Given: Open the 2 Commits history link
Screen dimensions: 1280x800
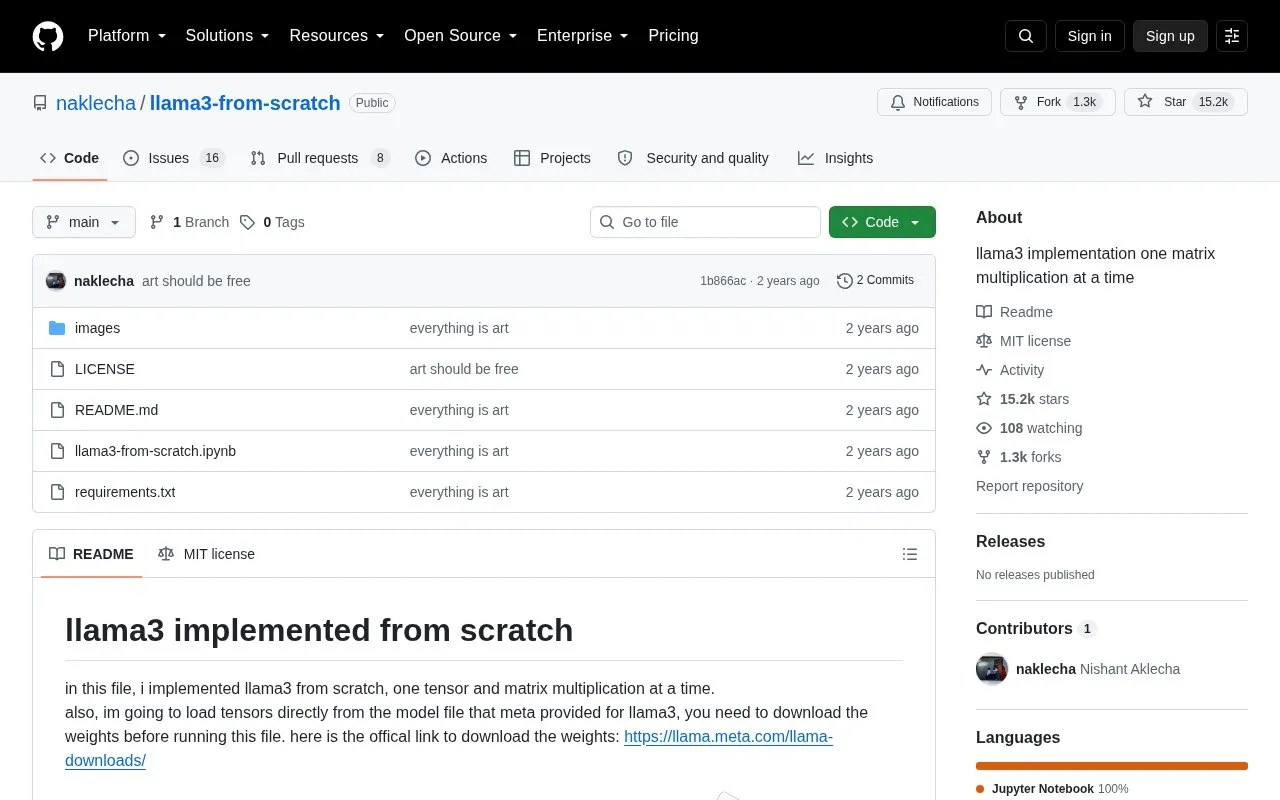Looking at the screenshot, I should click(x=875, y=281).
